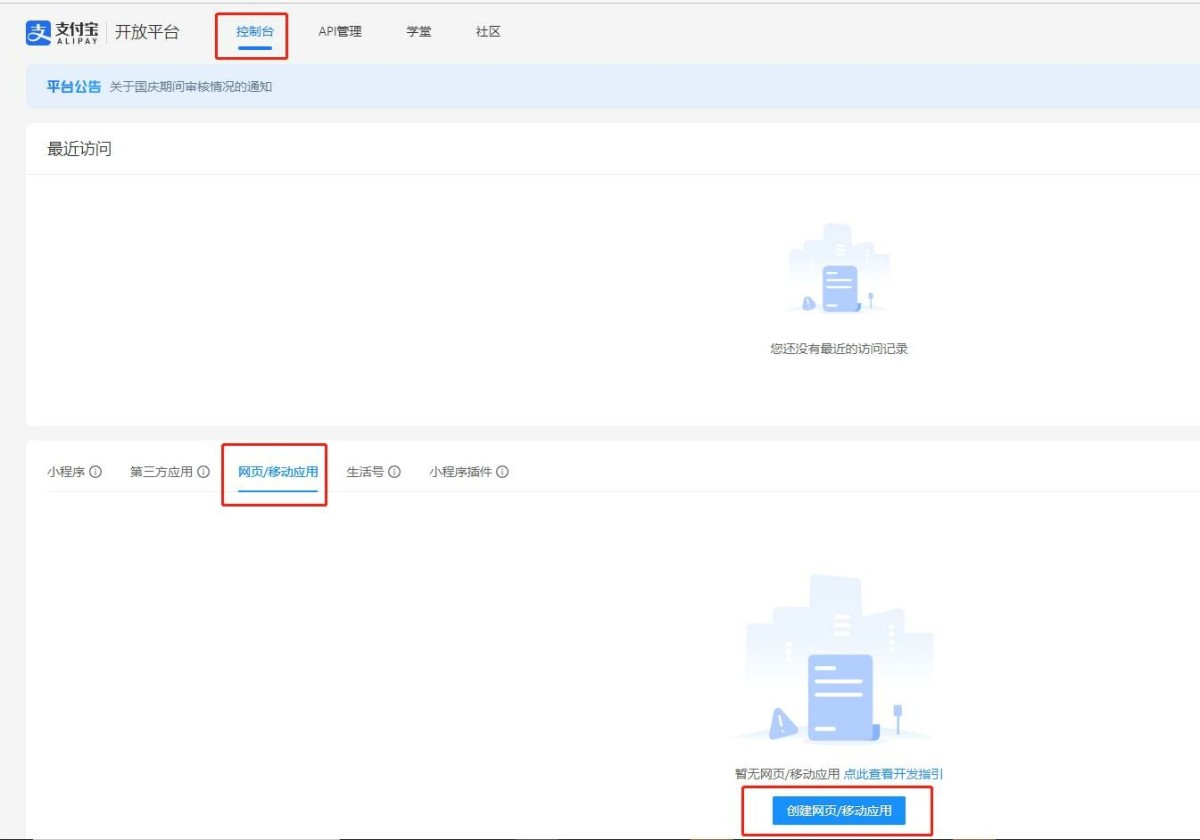Click the Alipay logo icon
1200x840 pixels.
38,32
